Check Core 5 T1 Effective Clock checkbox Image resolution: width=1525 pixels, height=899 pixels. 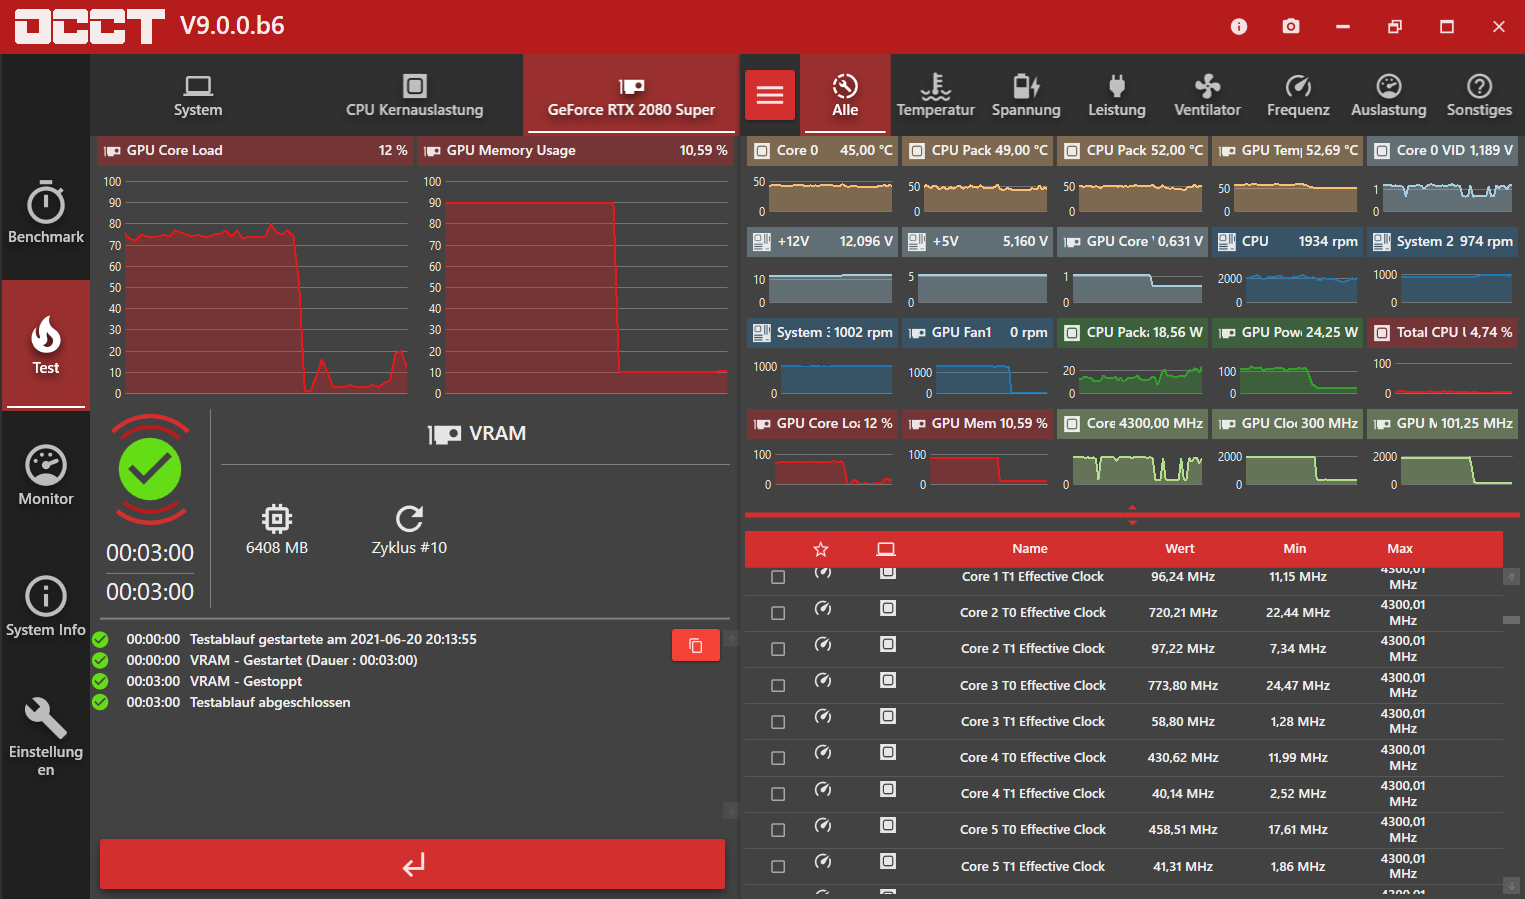pyautogui.click(x=778, y=867)
